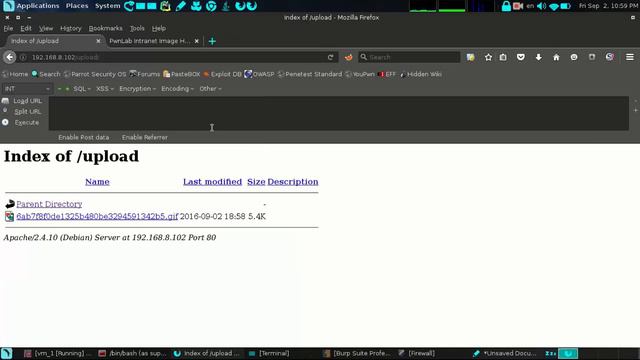The width and height of the screenshot is (640, 360).
Task: Open the Help menu
Action: [x=159, y=28]
